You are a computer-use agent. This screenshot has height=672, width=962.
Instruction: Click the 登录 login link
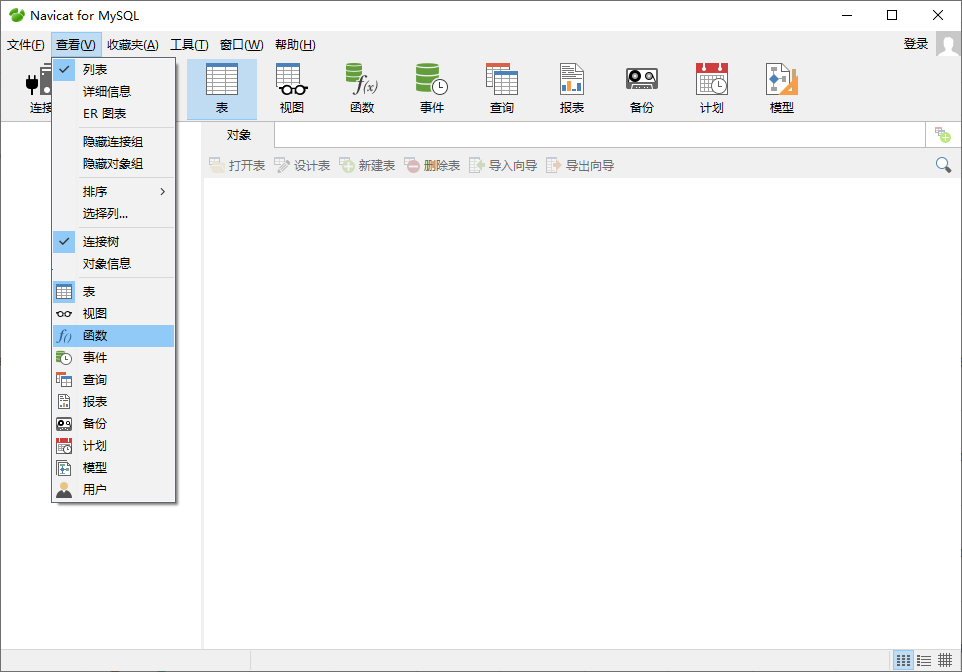[915, 44]
